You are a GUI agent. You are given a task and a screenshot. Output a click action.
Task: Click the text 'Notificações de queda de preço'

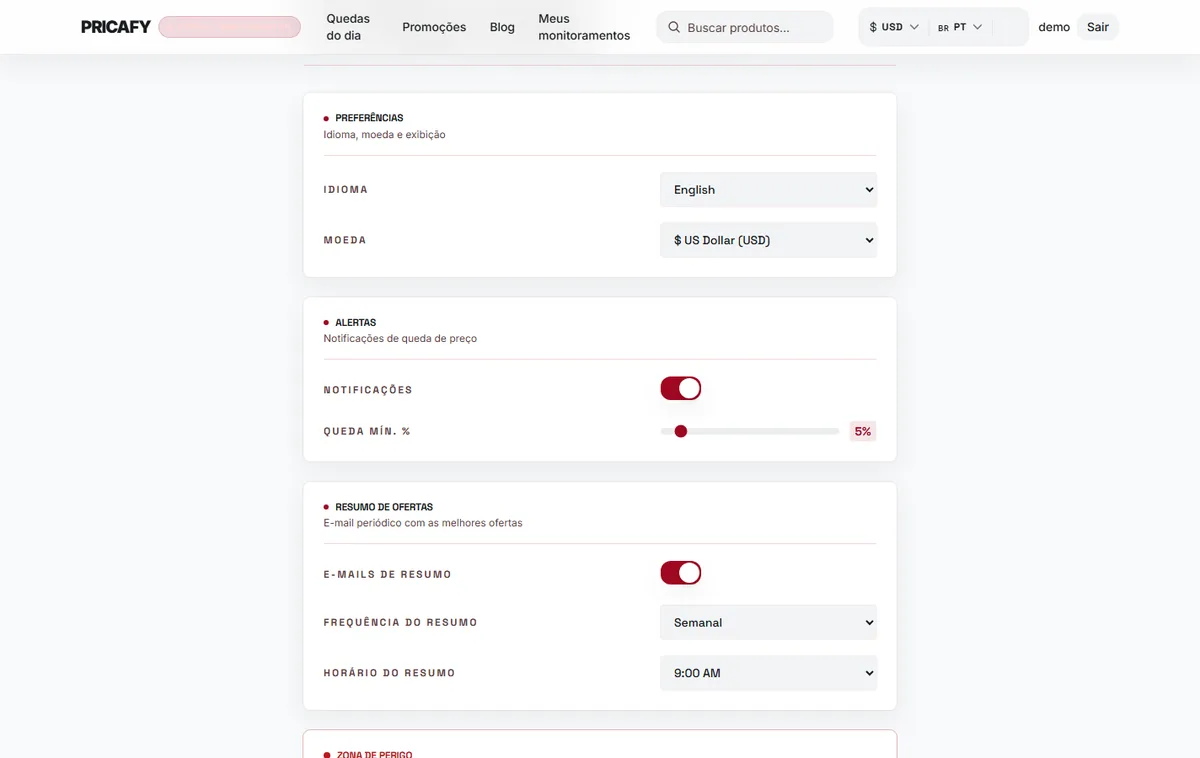(400, 338)
